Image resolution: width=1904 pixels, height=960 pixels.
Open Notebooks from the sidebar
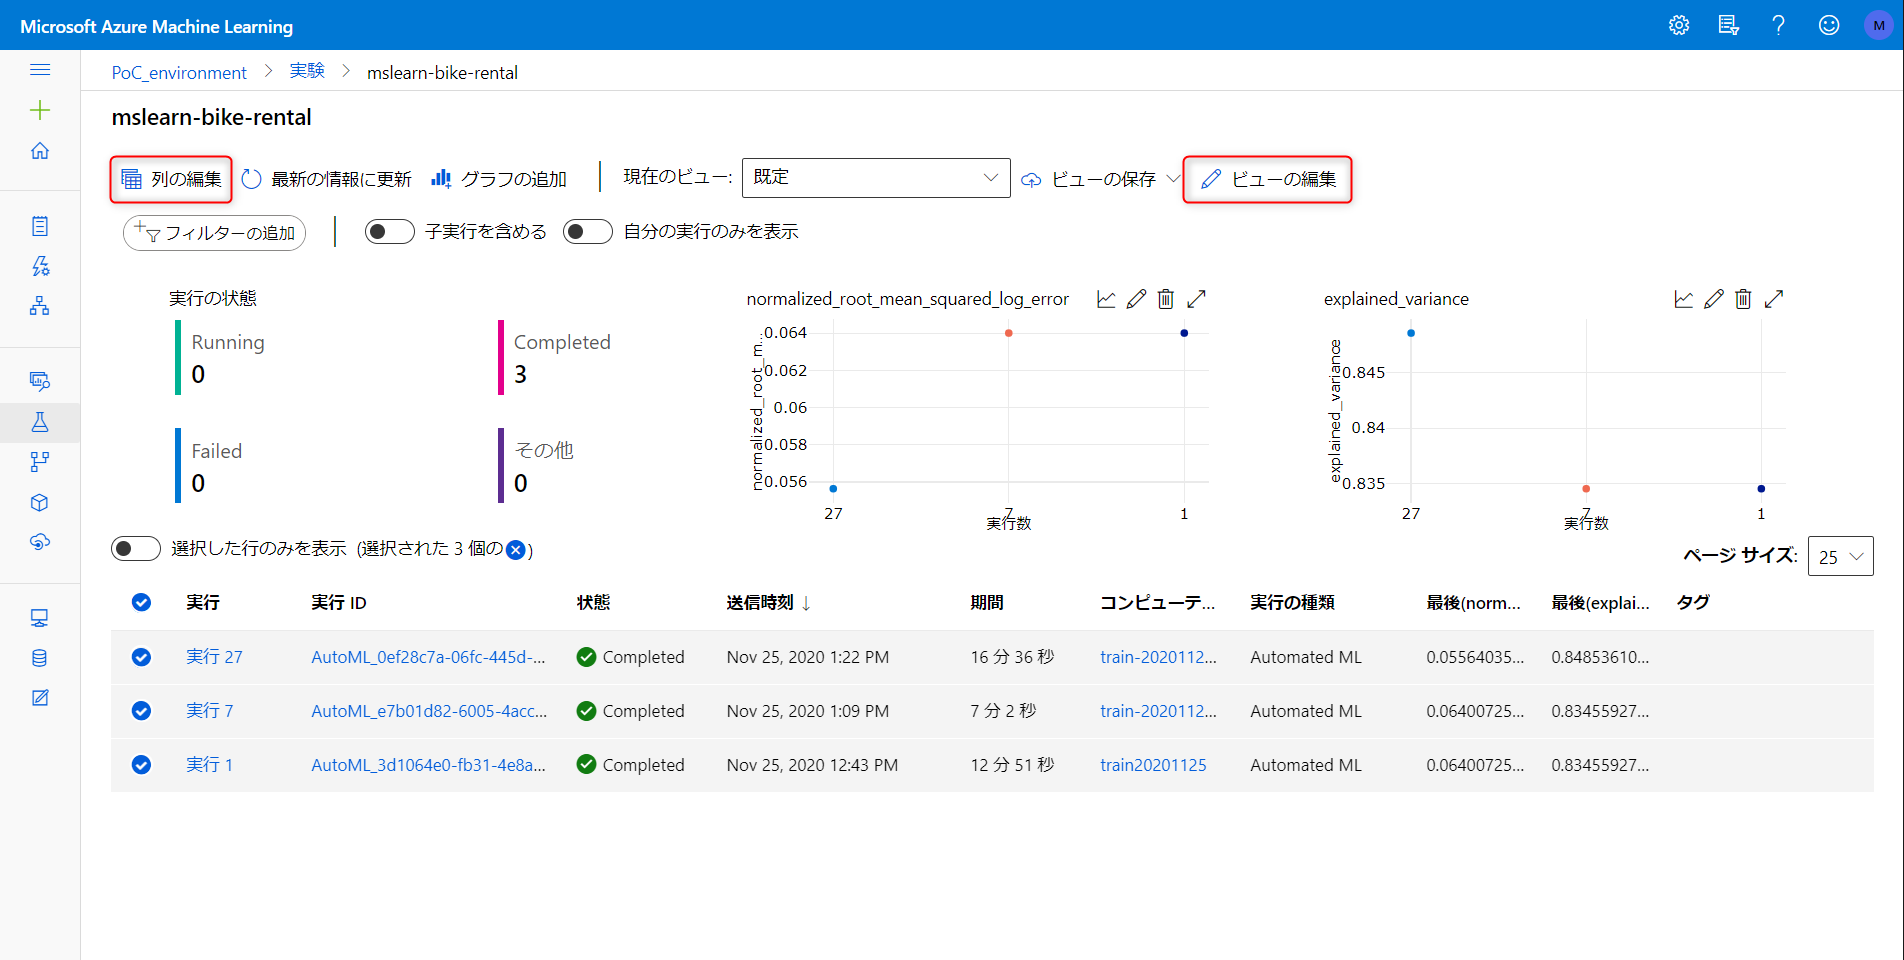40,226
